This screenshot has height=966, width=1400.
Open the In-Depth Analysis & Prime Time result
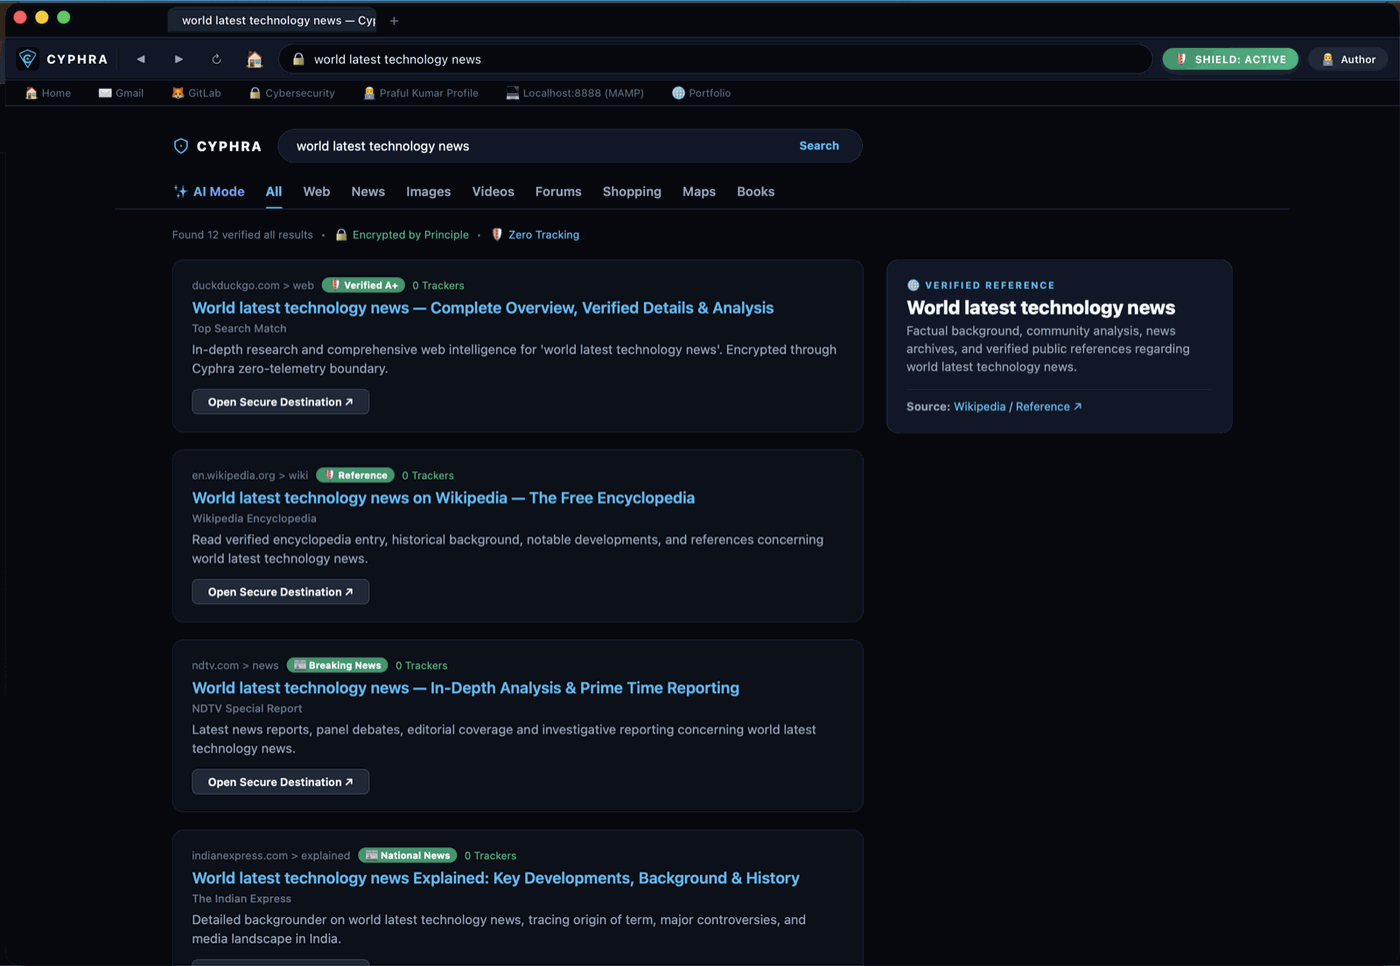click(466, 688)
